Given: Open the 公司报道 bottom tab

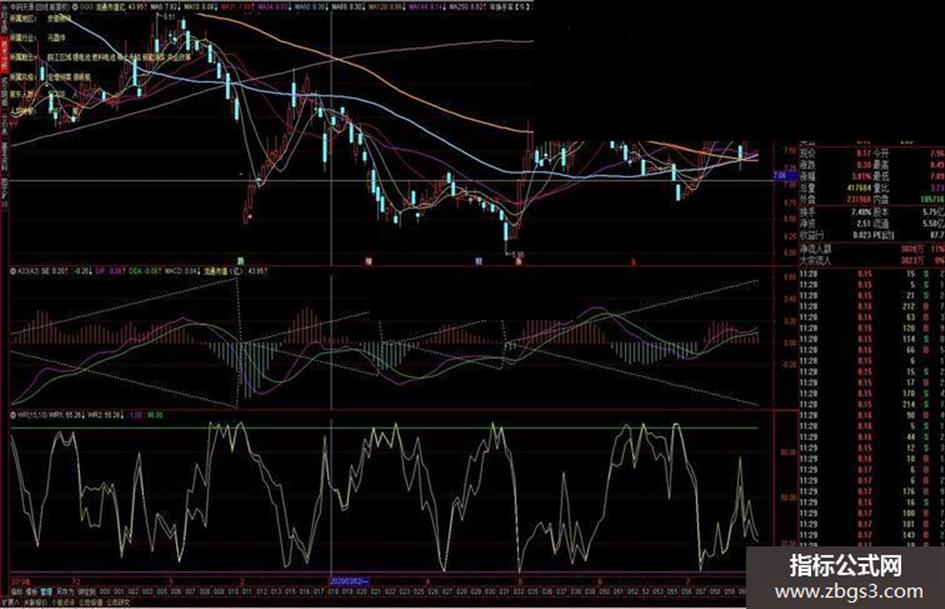Looking at the screenshot, I should (90, 602).
